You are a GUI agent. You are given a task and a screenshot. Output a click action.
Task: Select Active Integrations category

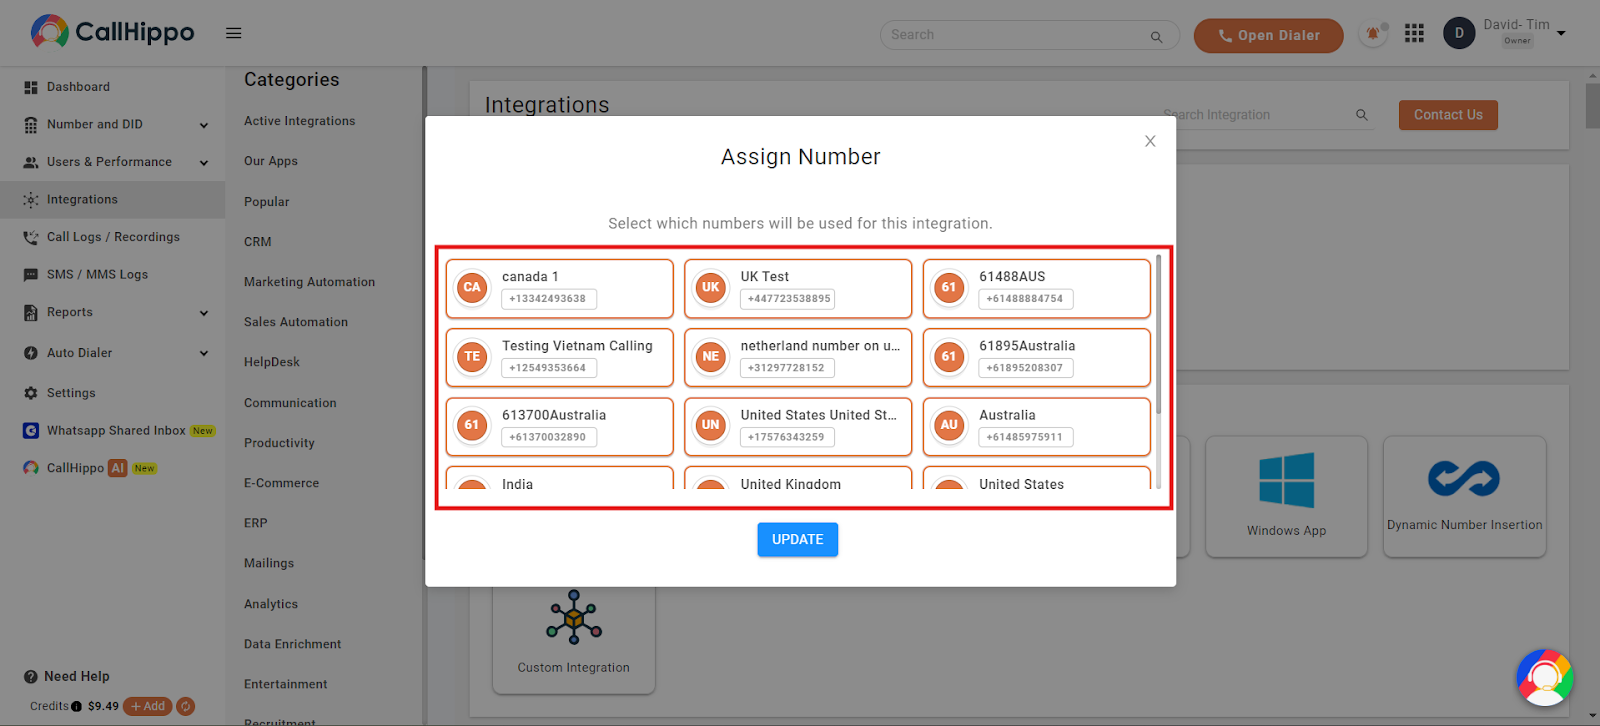click(x=300, y=121)
